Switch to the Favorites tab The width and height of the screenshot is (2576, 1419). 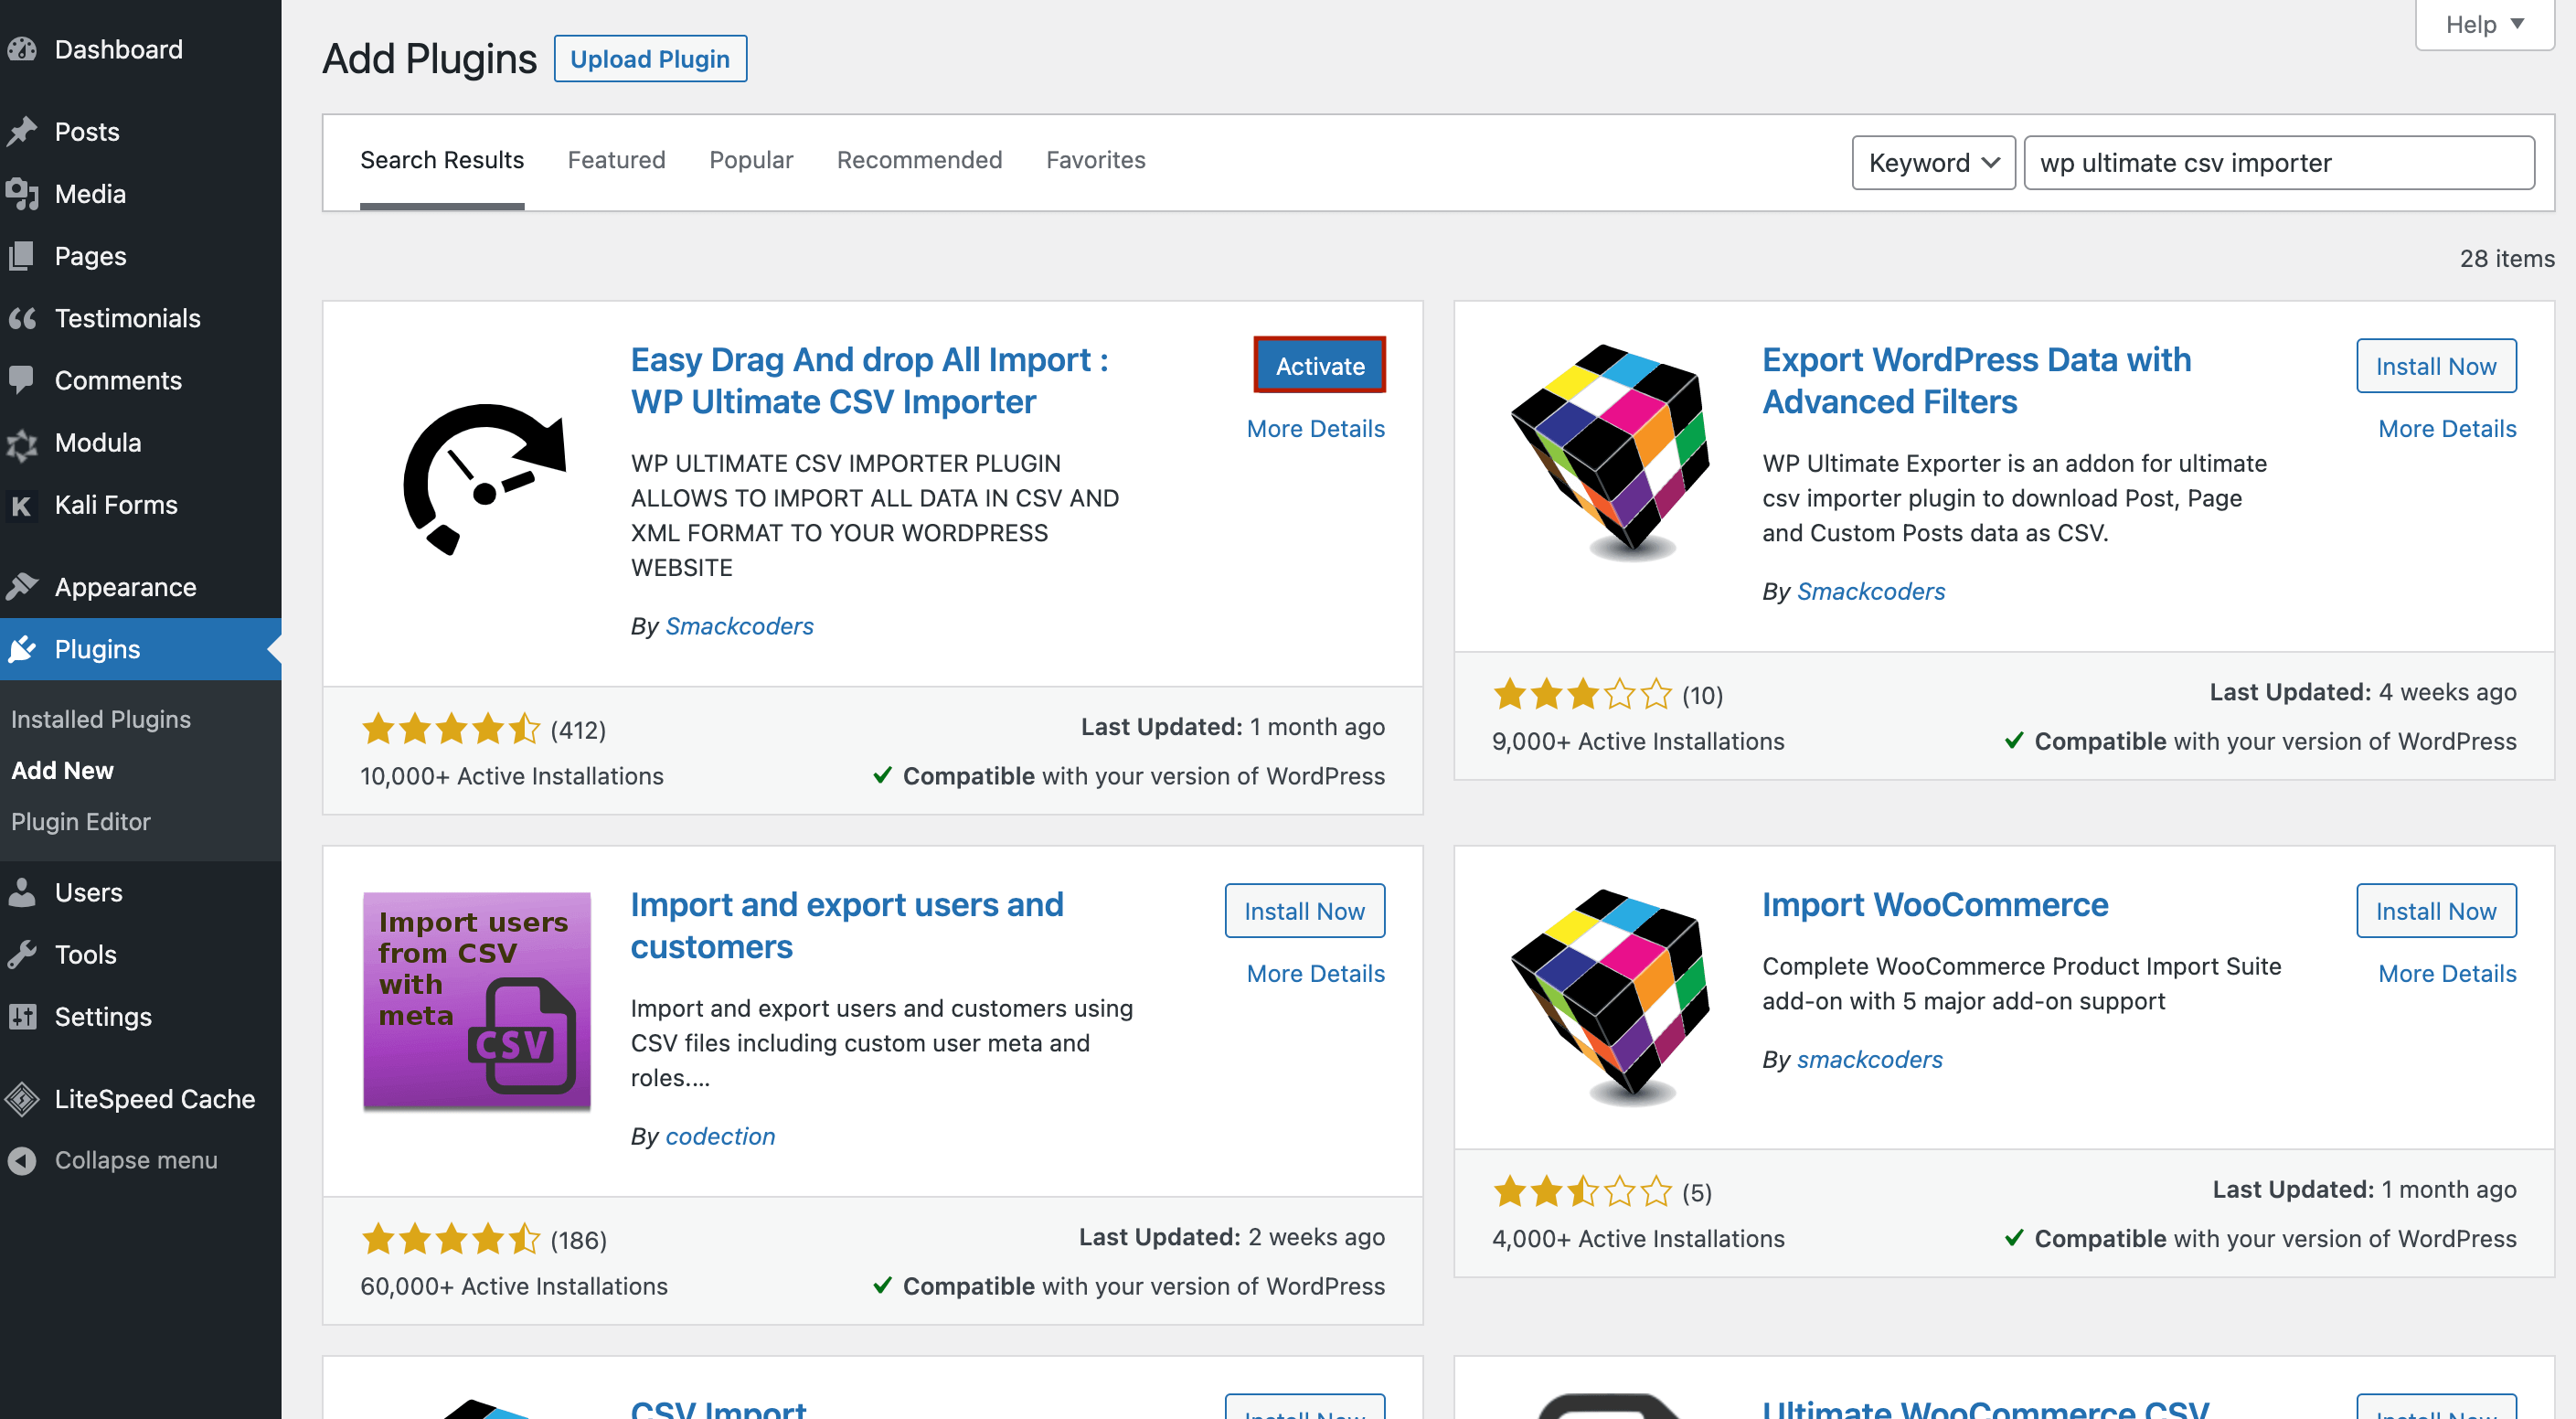point(1095,160)
